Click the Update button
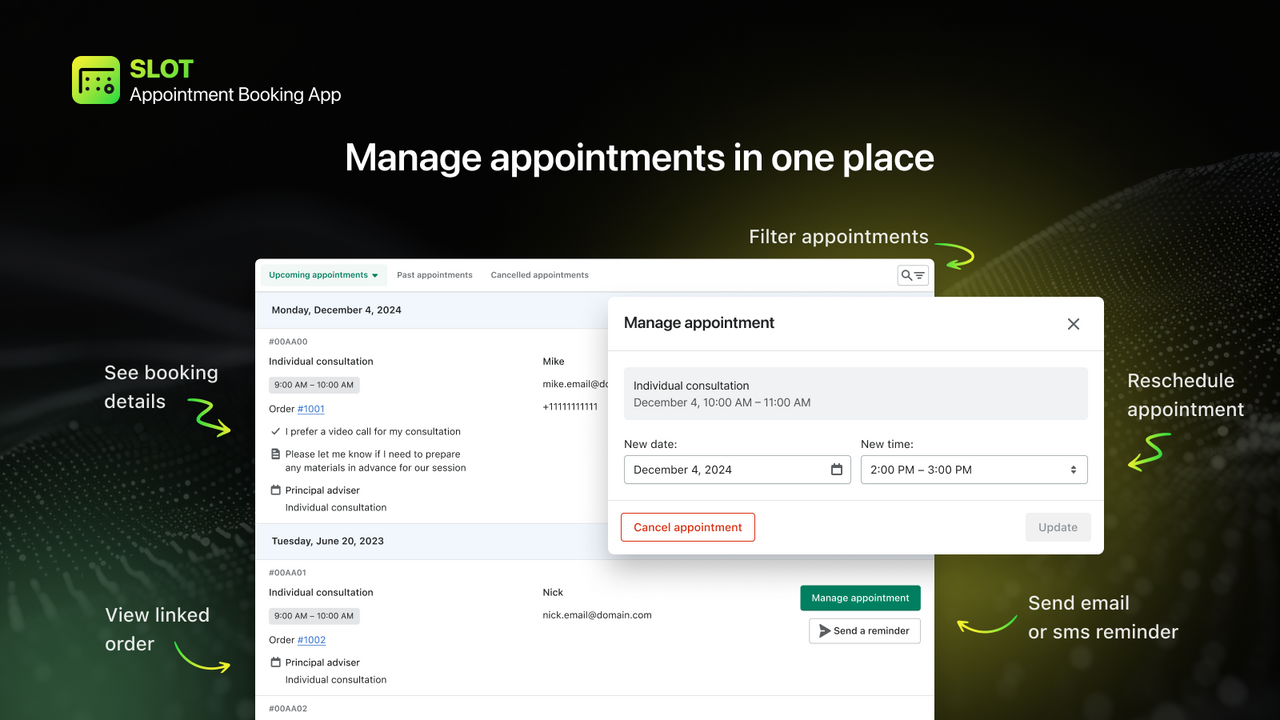Screen dimensions: 1280x720 pyautogui.click(x=1058, y=527)
